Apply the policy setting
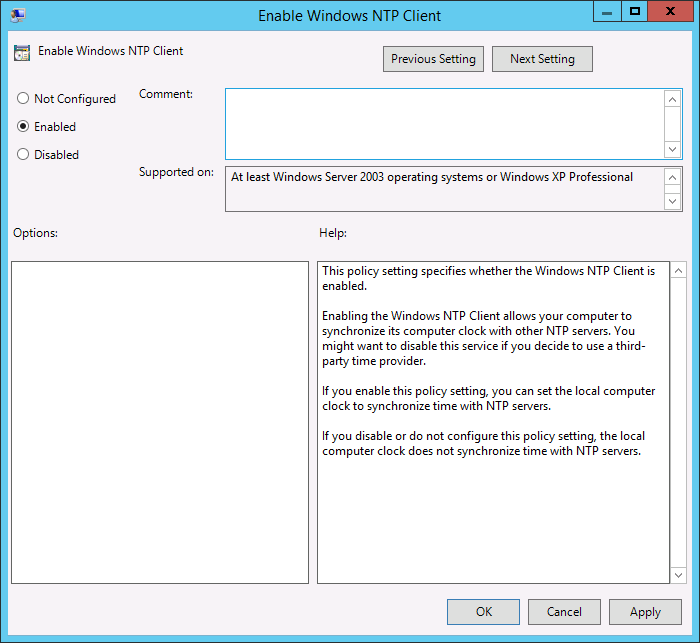Viewport: 700px width, 643px height. (x=645, y=612)
